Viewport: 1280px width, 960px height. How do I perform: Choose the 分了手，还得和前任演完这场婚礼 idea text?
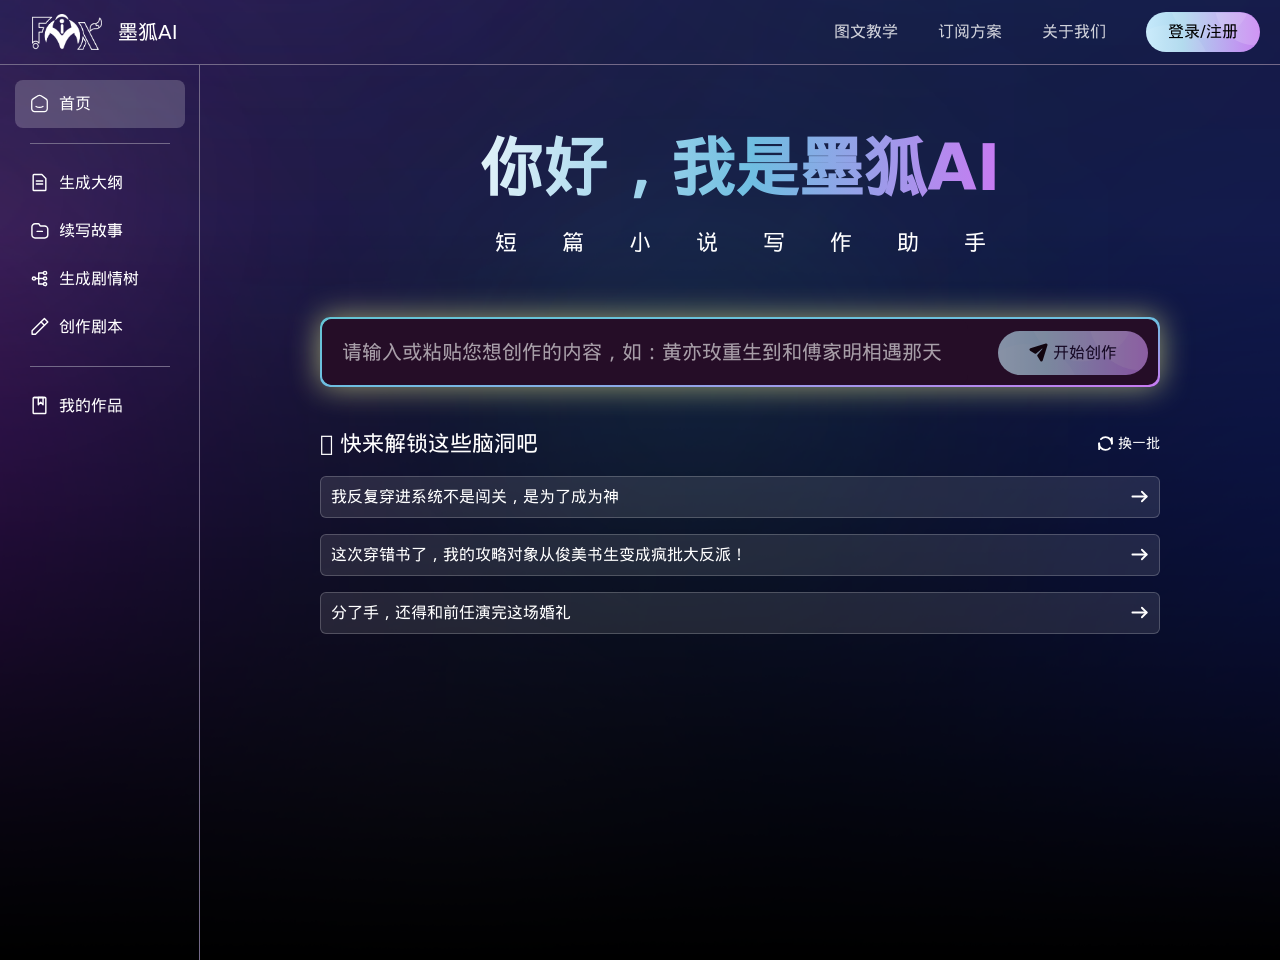point(451,613)
